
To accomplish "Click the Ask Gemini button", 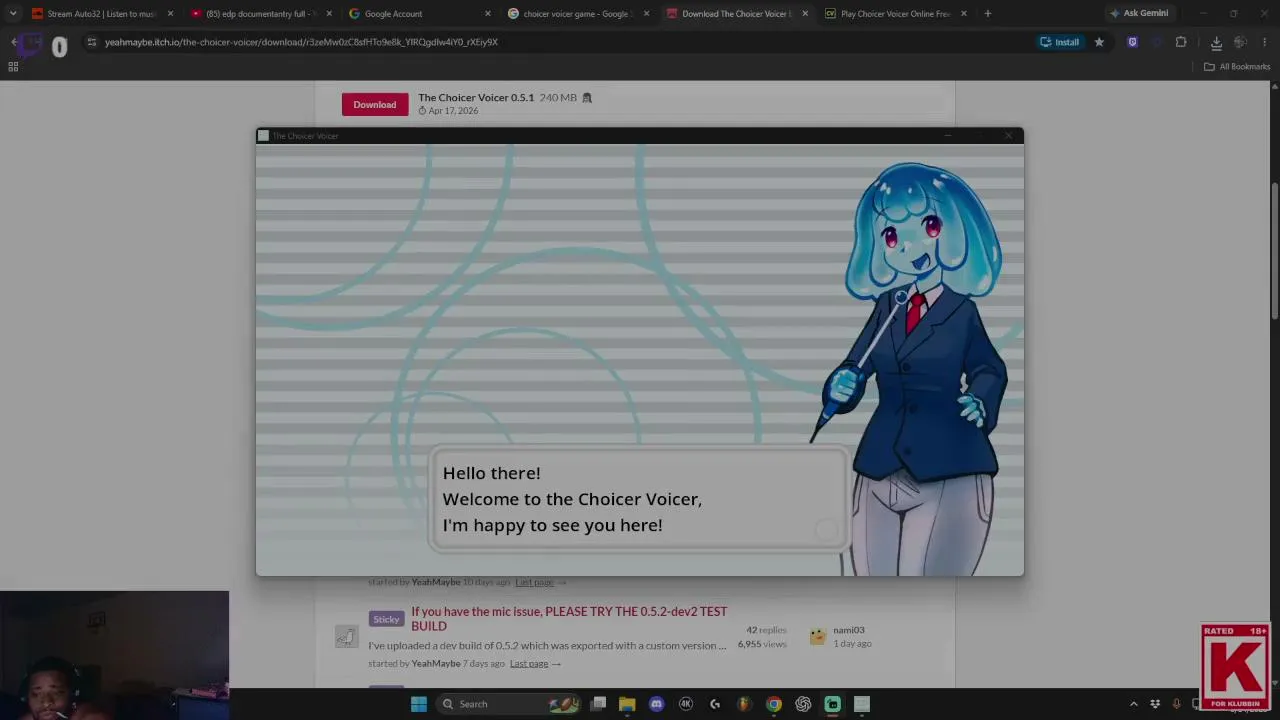I will pos(1139,14).
